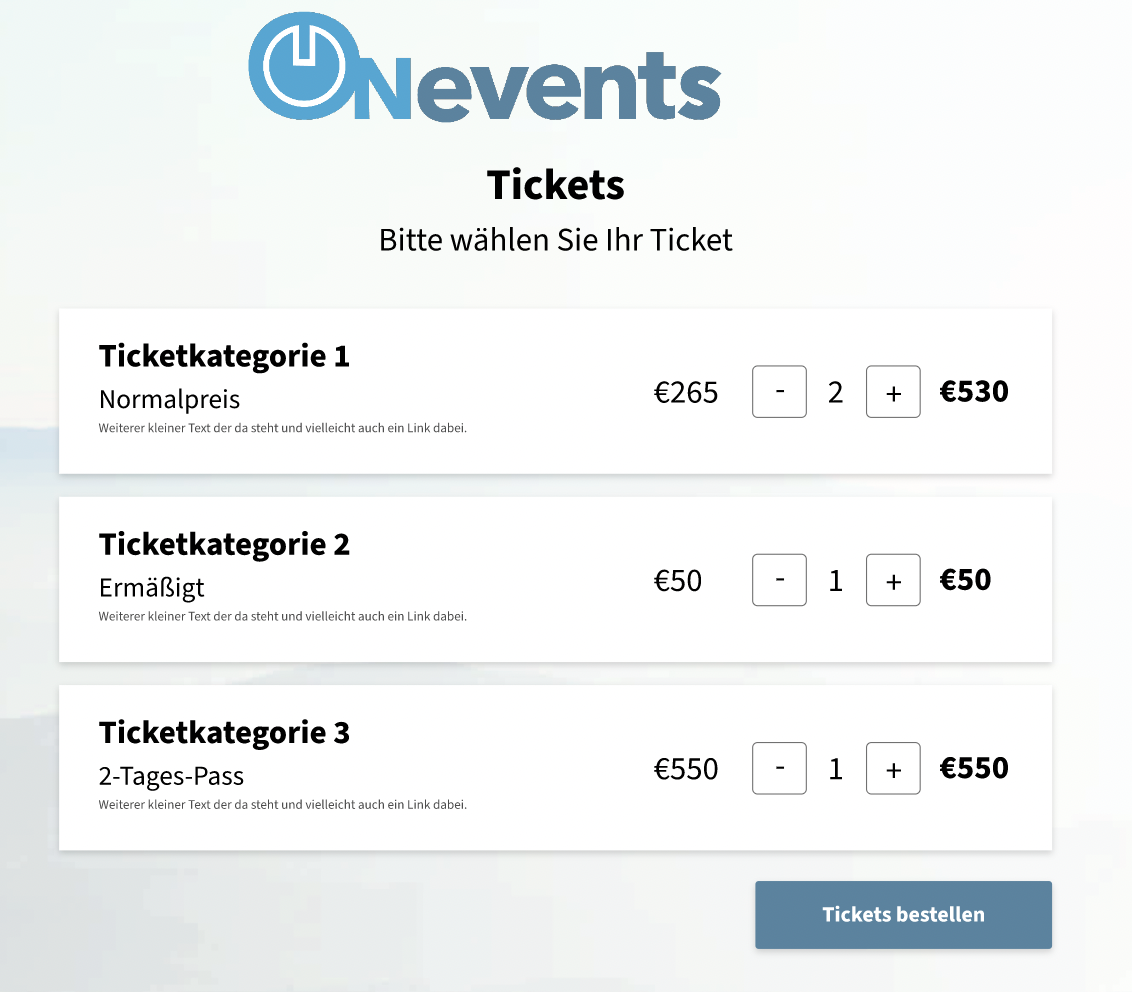Select the Ticketkategorie 1 heading

point(224,357)
